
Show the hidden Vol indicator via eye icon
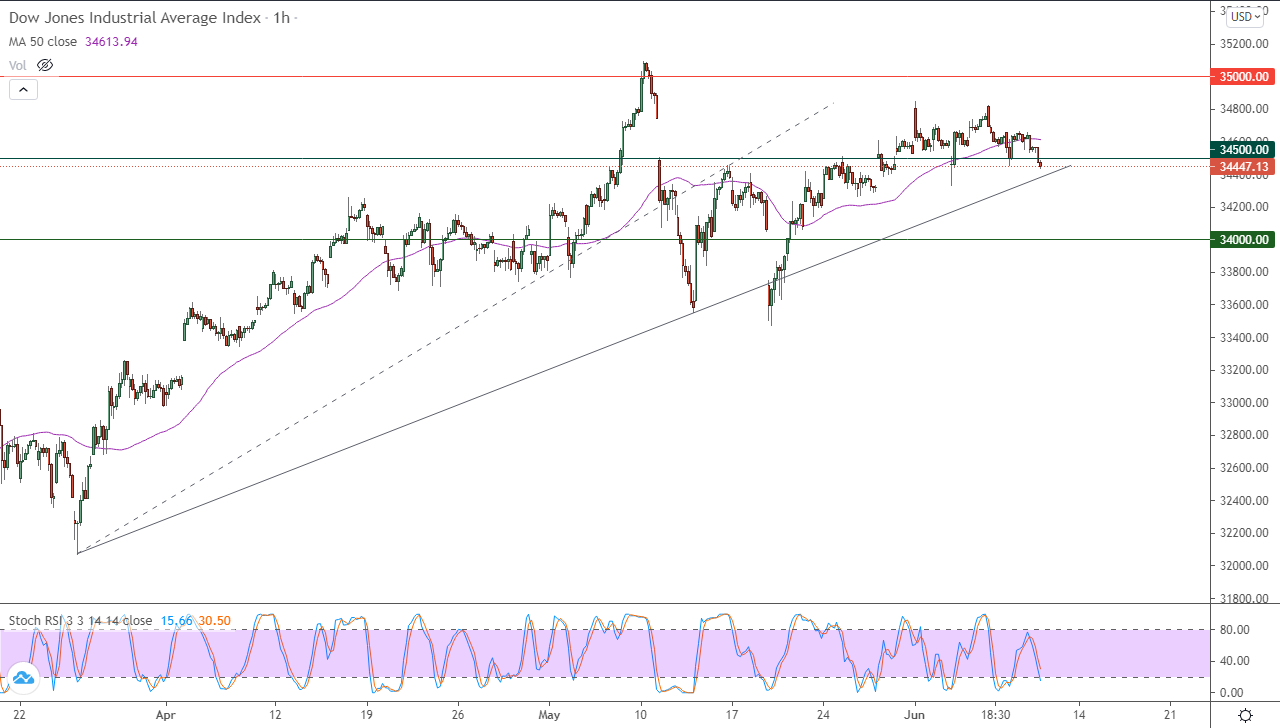coord(44,65)
